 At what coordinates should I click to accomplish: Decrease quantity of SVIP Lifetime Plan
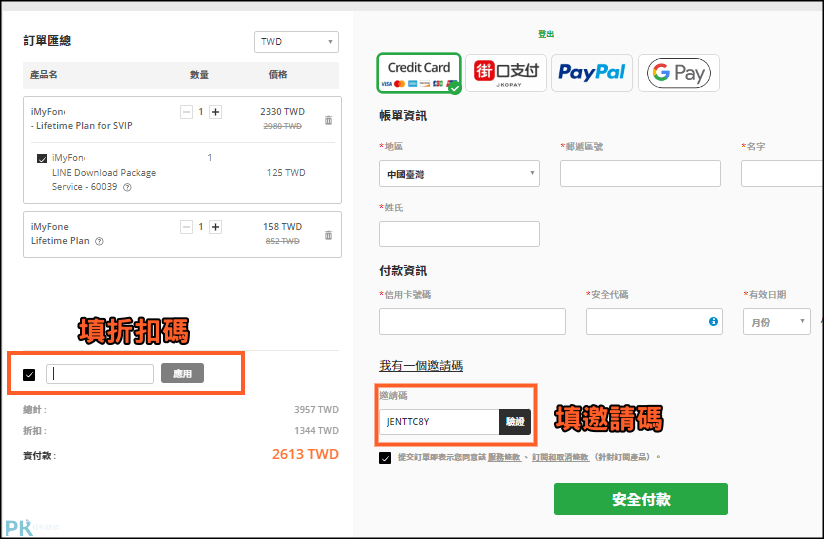click(x=187, y=112)
